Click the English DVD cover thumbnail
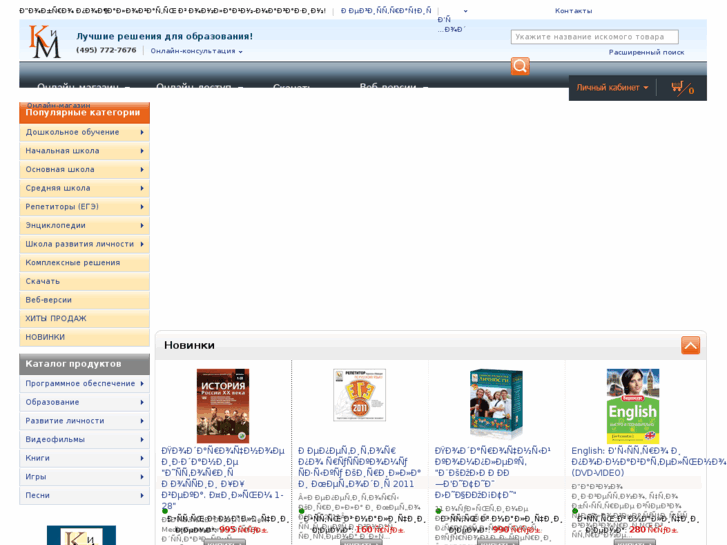This screenshot has width=727, height=545. [633, 406]
